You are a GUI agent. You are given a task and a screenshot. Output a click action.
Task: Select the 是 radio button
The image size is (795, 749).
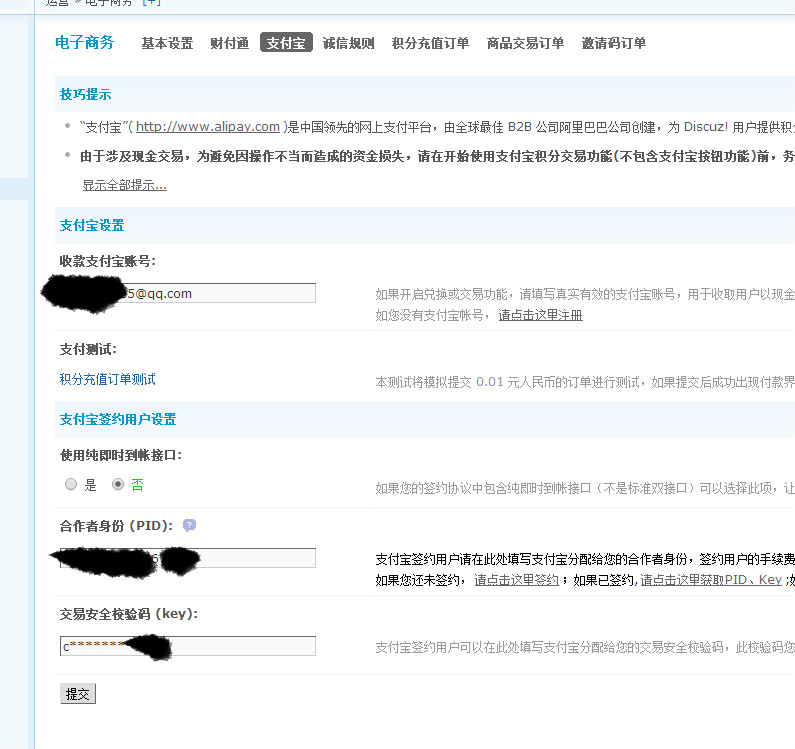pyautogui.click(x=71, y=484)
